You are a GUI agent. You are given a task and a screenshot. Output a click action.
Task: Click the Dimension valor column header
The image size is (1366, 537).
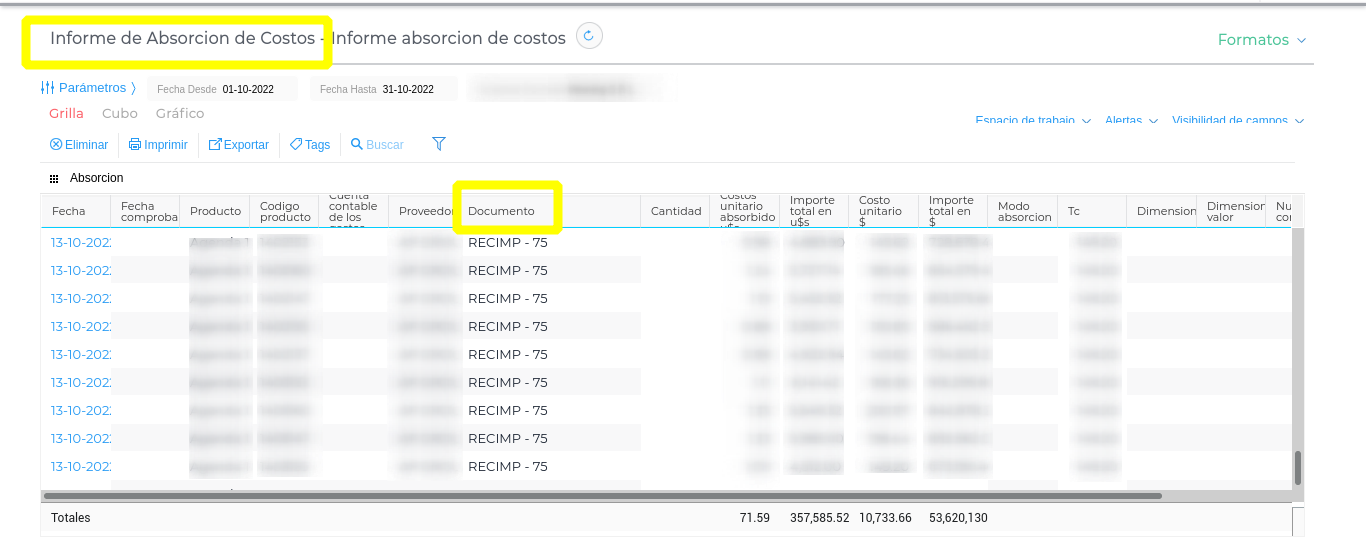point(1231,211)
